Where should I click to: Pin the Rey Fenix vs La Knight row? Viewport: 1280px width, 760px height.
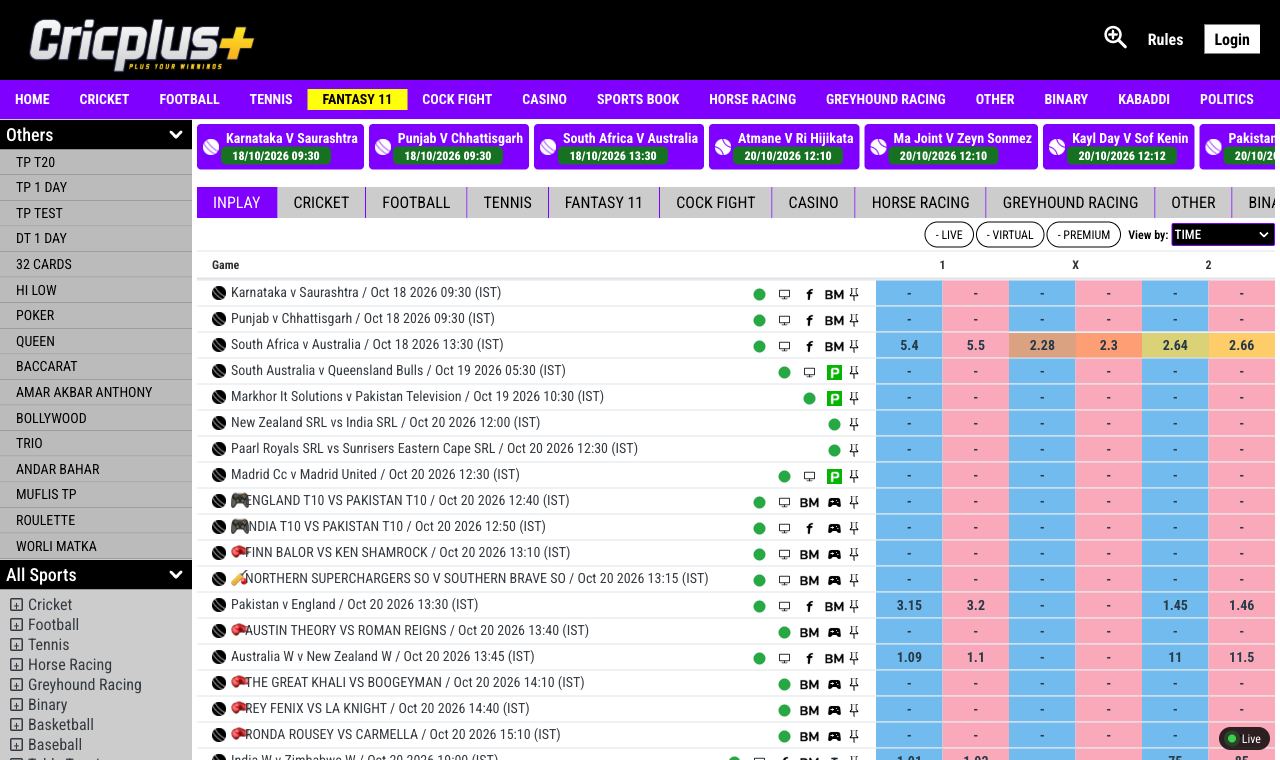854,710
